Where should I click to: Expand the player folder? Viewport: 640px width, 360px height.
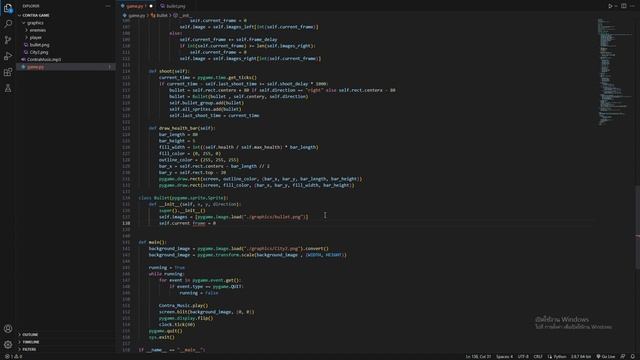tap(36, 38)
